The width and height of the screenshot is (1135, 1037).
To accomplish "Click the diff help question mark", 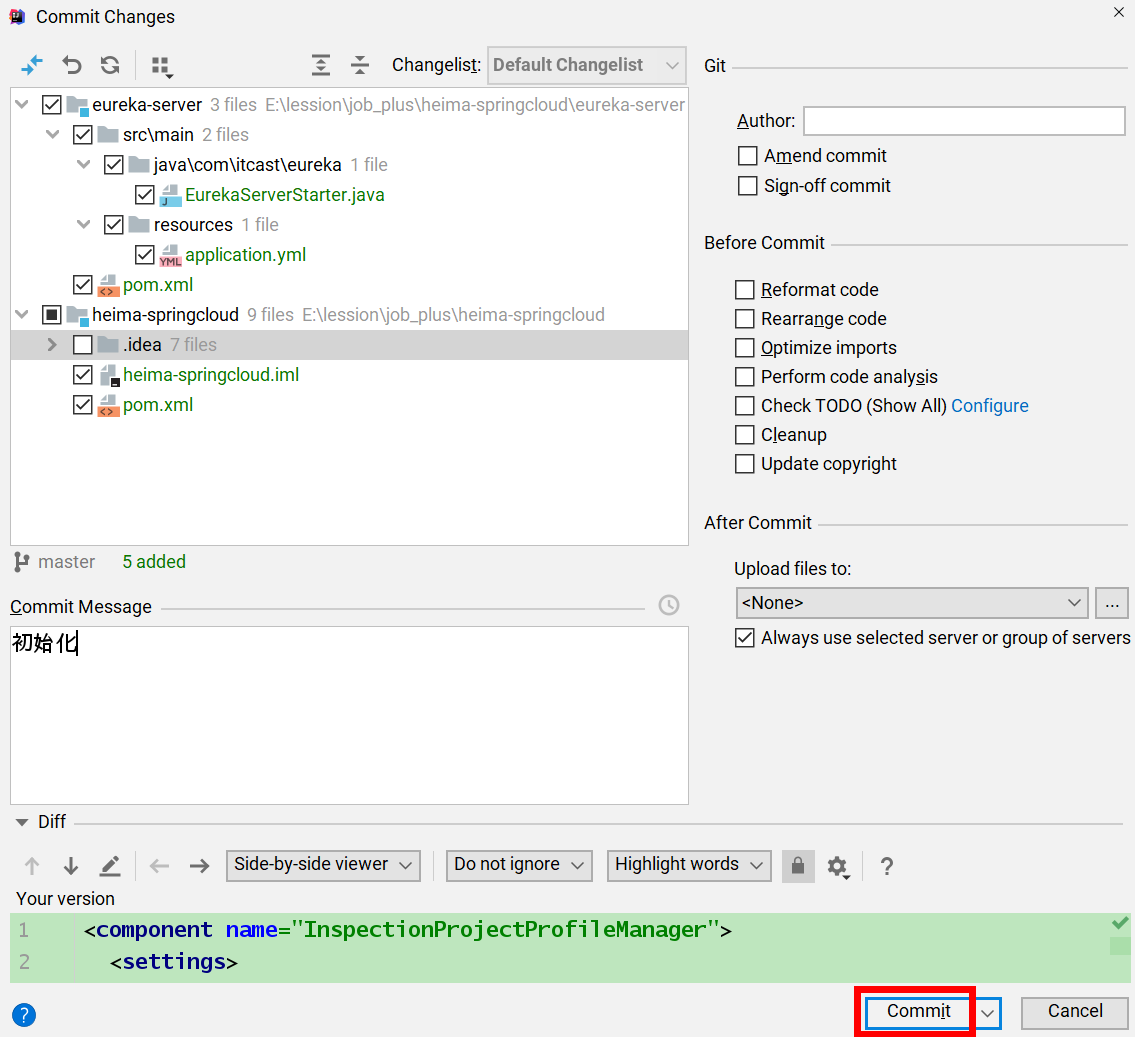I will (887, 865).
